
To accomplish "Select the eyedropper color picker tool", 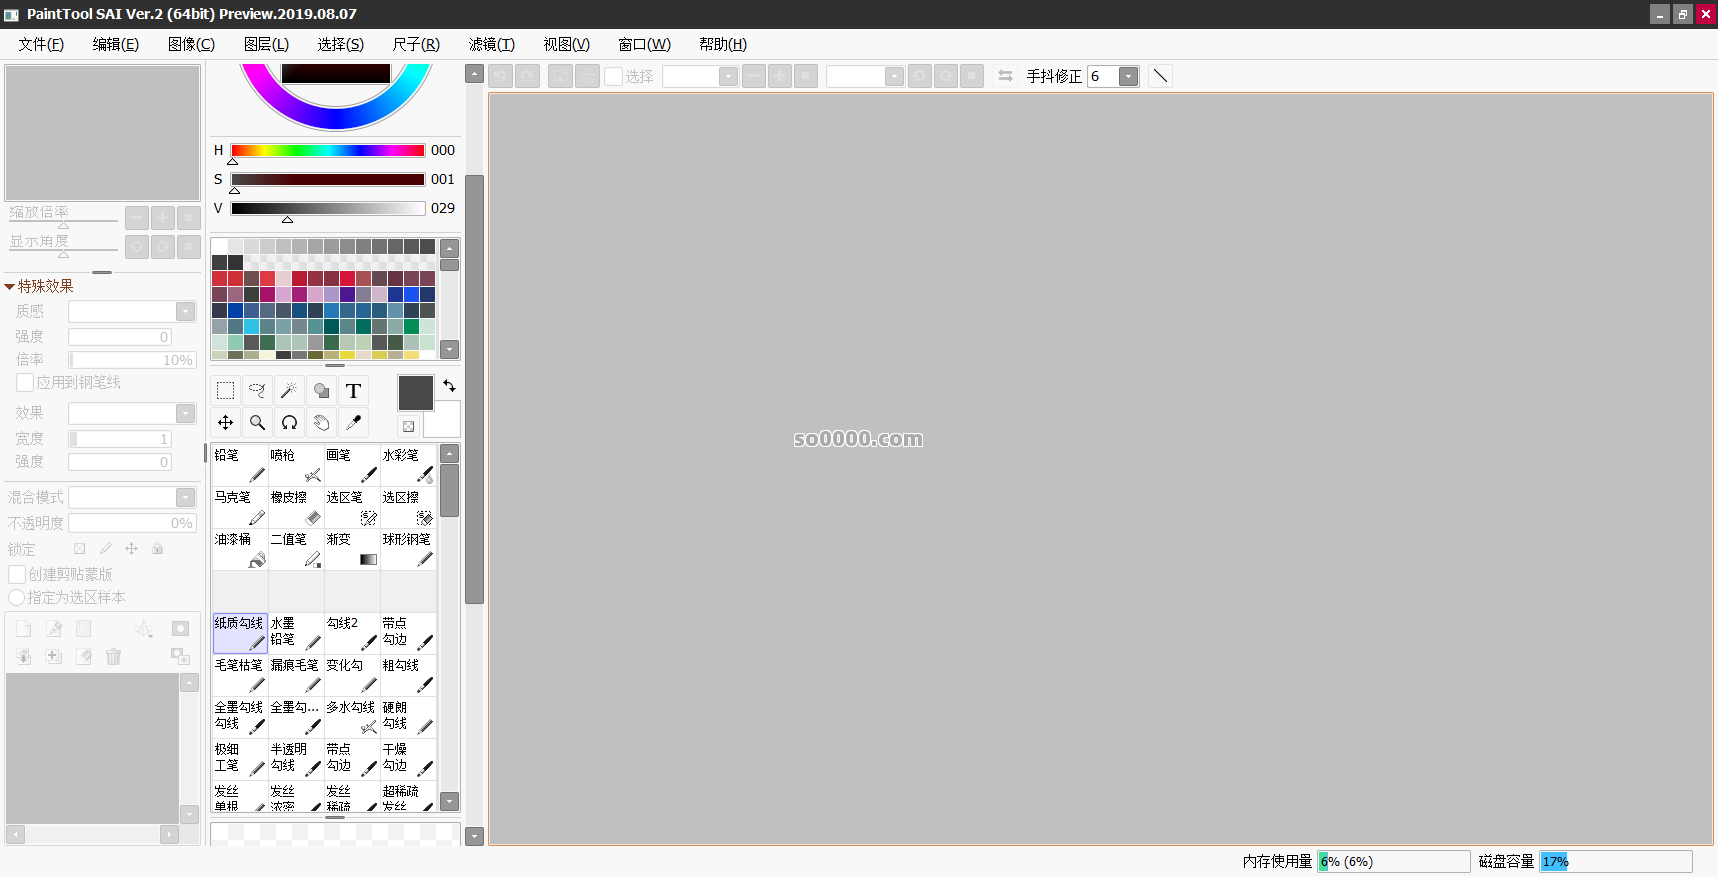I will [x=353, y=423].
